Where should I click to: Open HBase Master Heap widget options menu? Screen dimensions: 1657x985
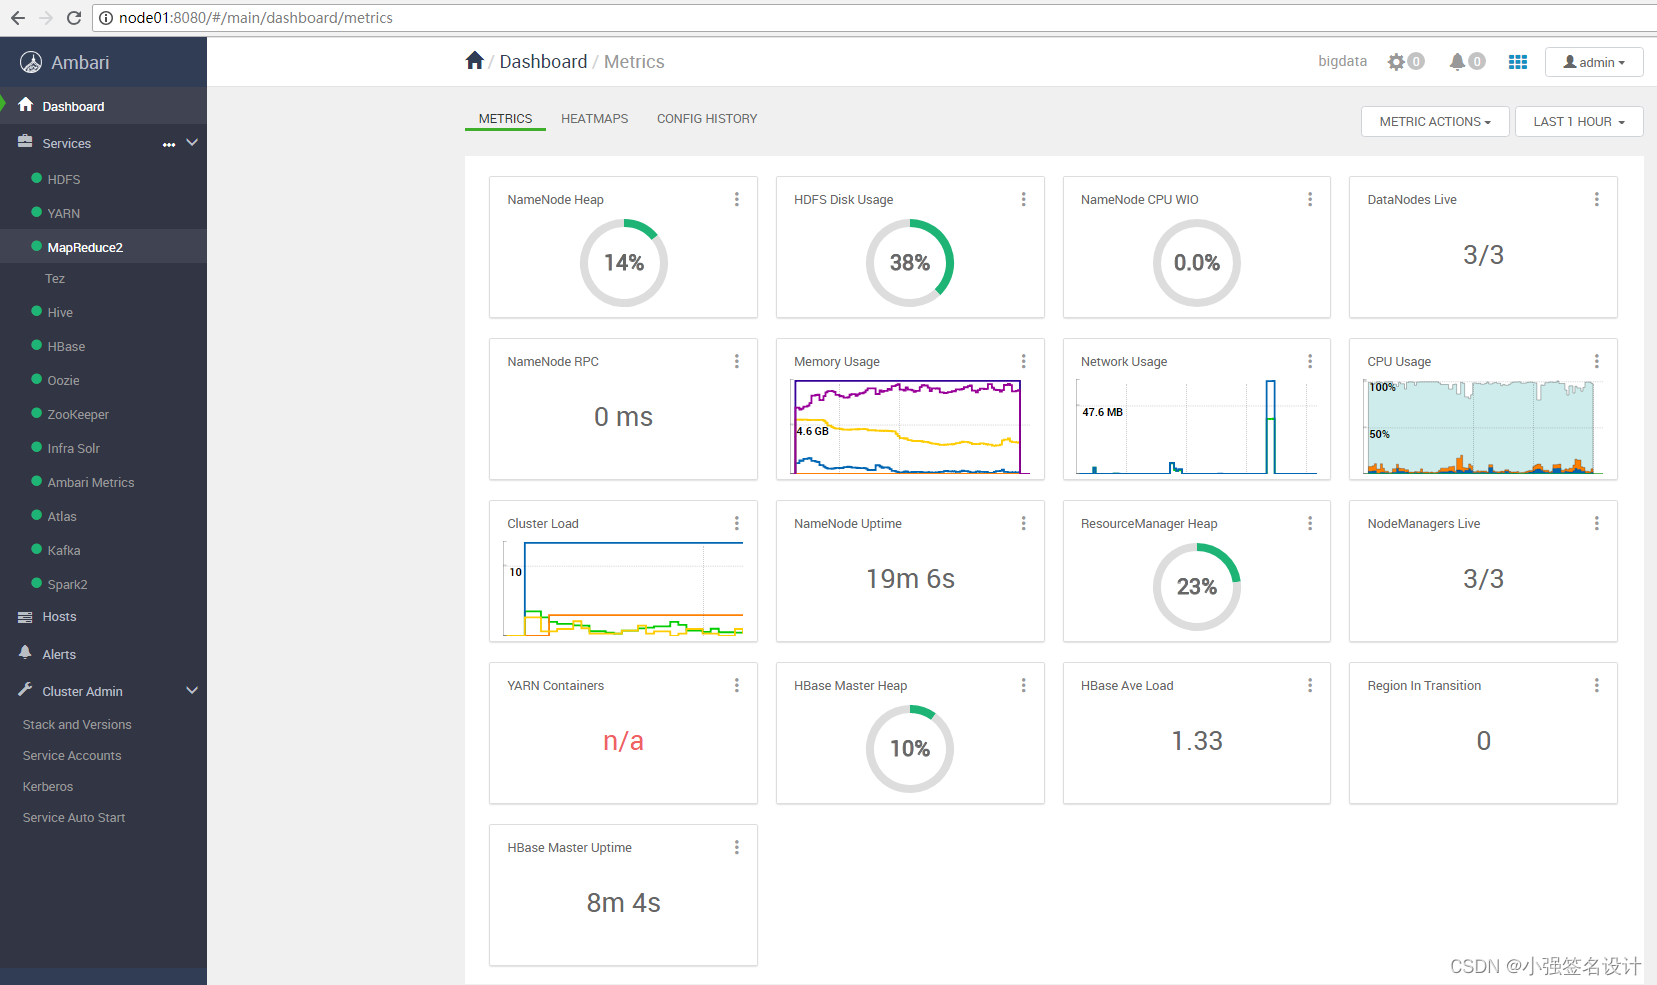(1023, 685)
